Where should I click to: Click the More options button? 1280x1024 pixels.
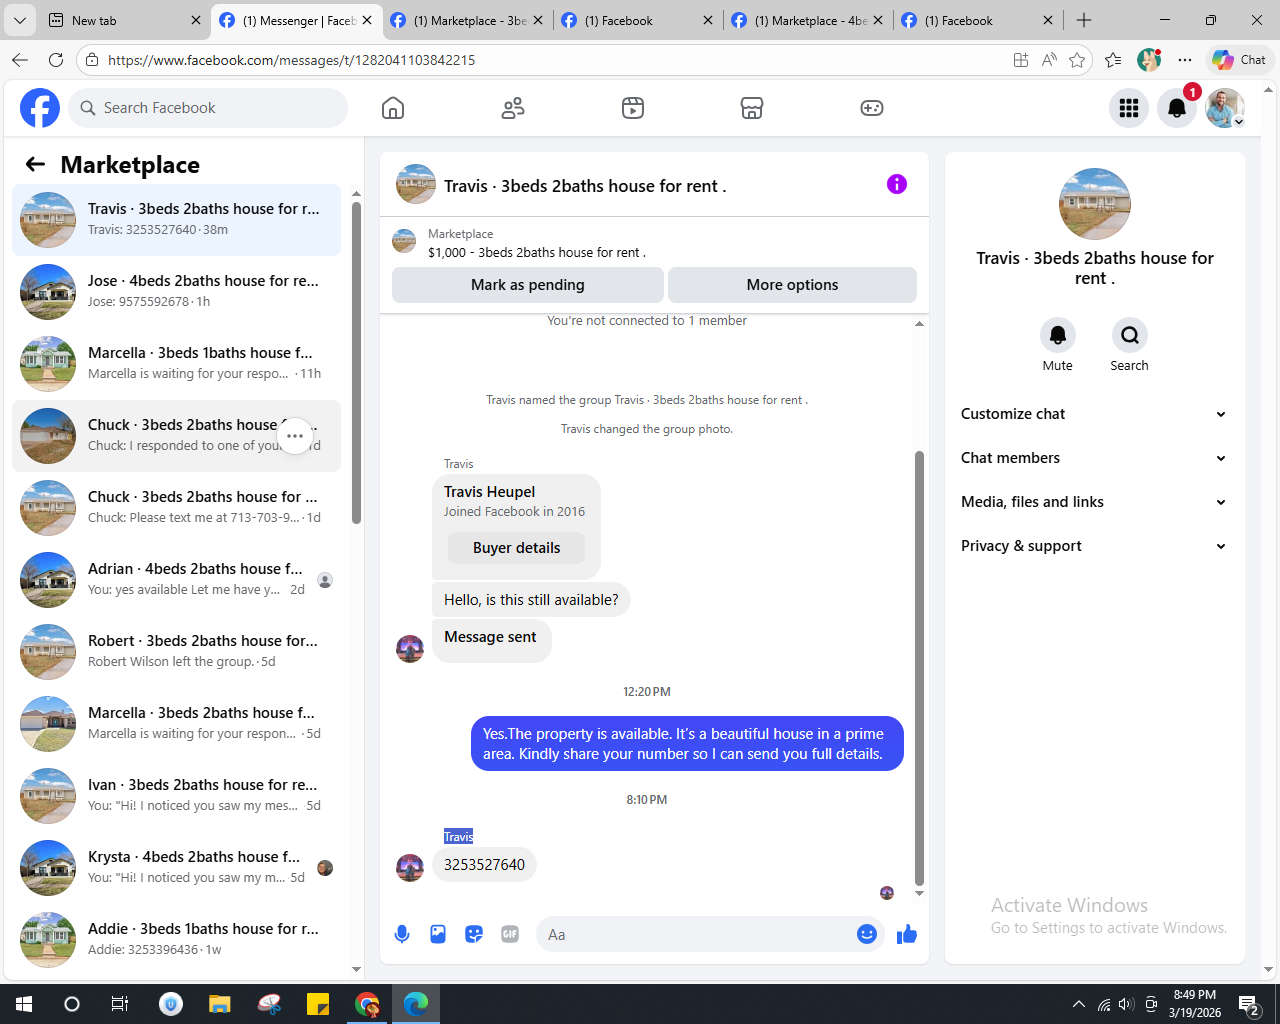(x=792, y=285)
